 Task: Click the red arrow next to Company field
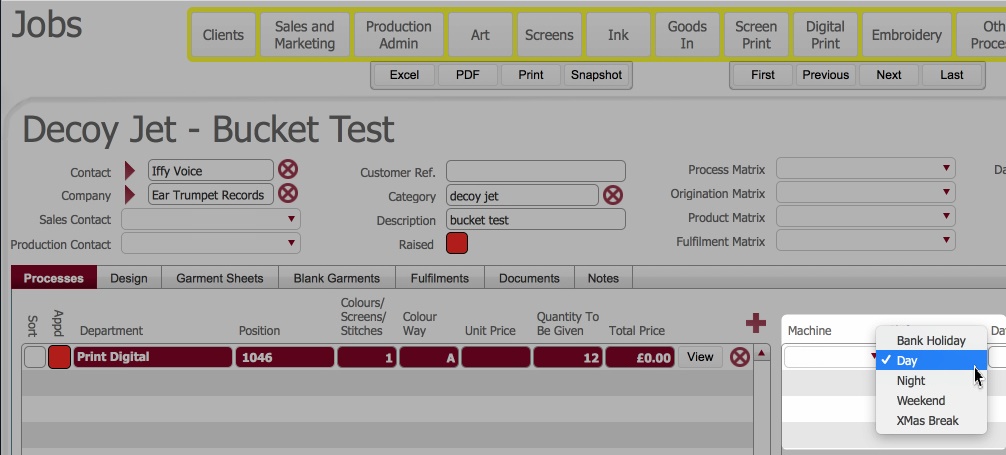coord(130,195)
